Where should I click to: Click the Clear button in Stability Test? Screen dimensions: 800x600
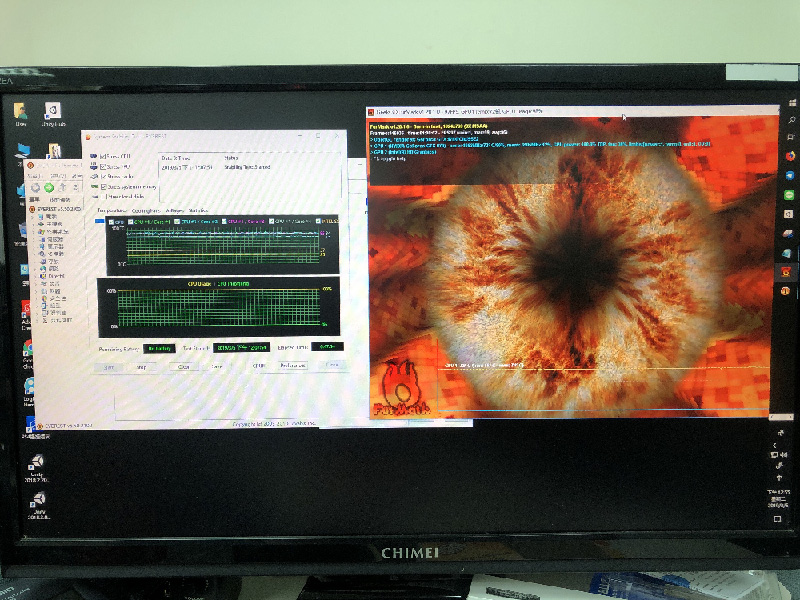[x=183, y=367]
